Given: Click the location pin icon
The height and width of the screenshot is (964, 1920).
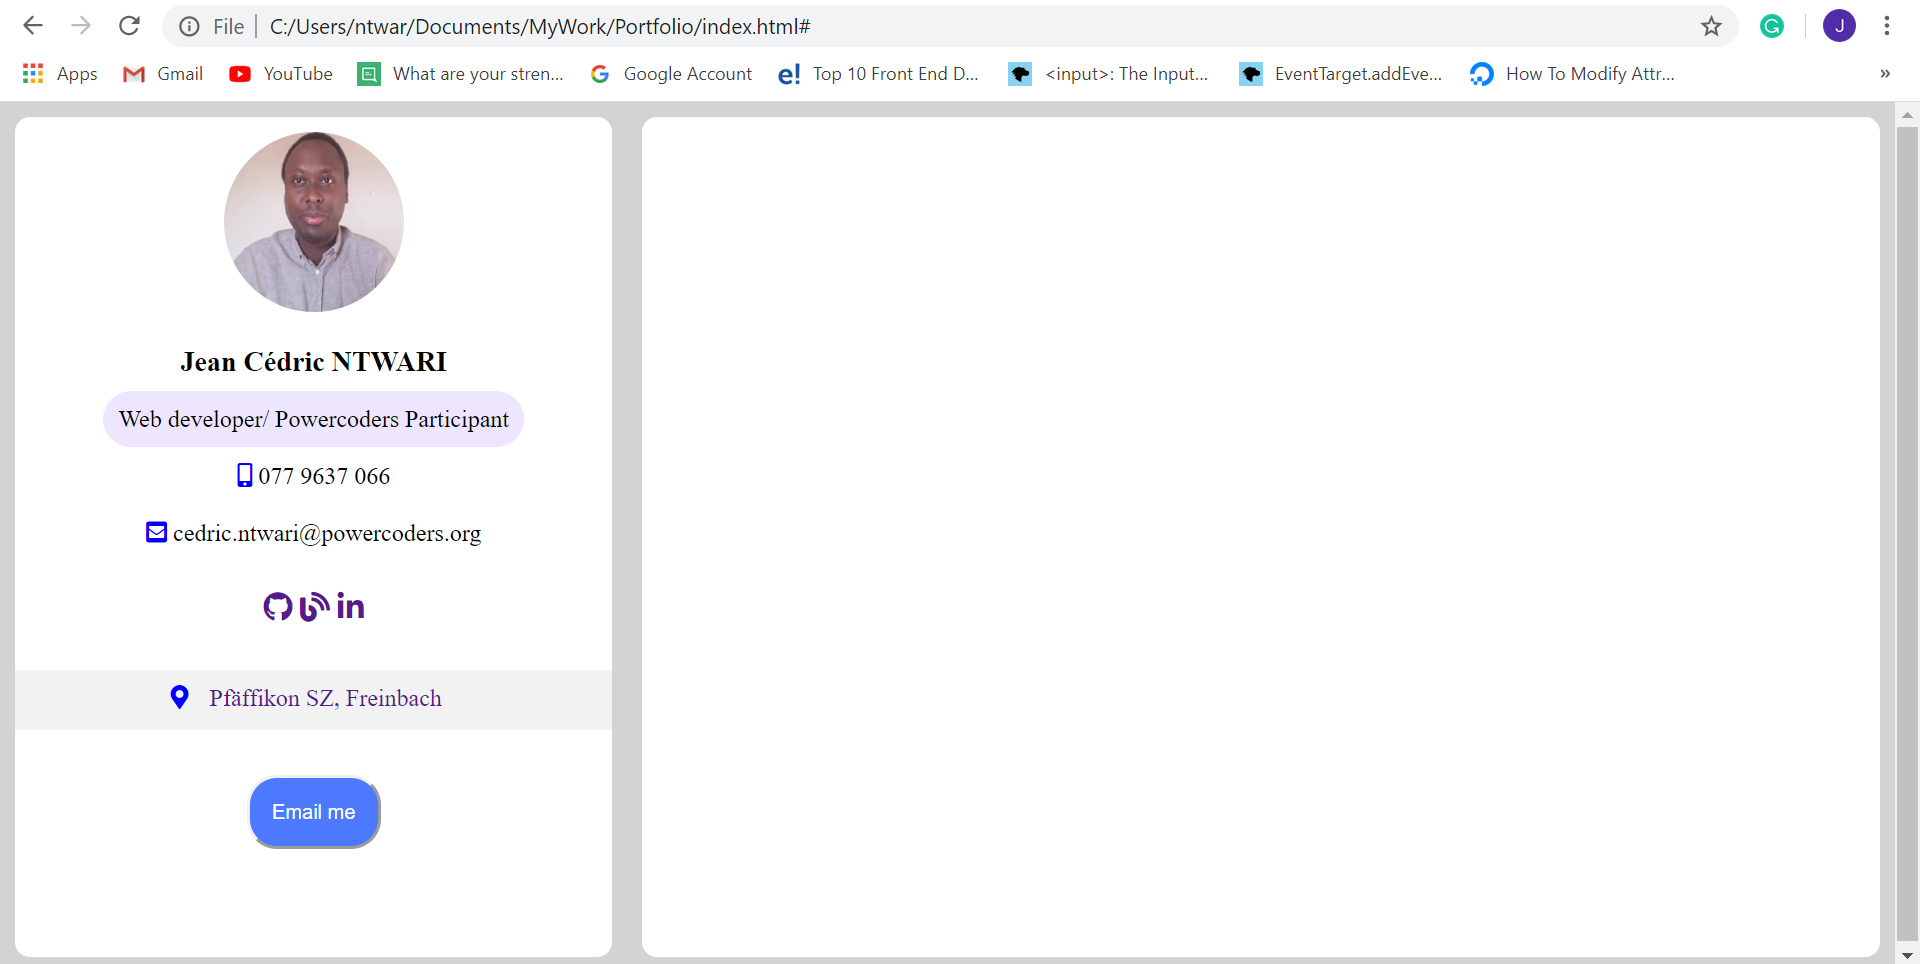Looking at the screenshot, I should click(180, 697).
